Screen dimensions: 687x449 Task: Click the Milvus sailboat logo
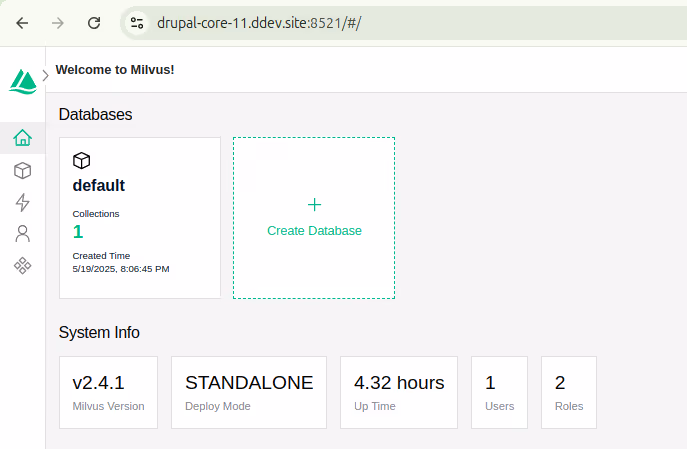pos(23,81)
